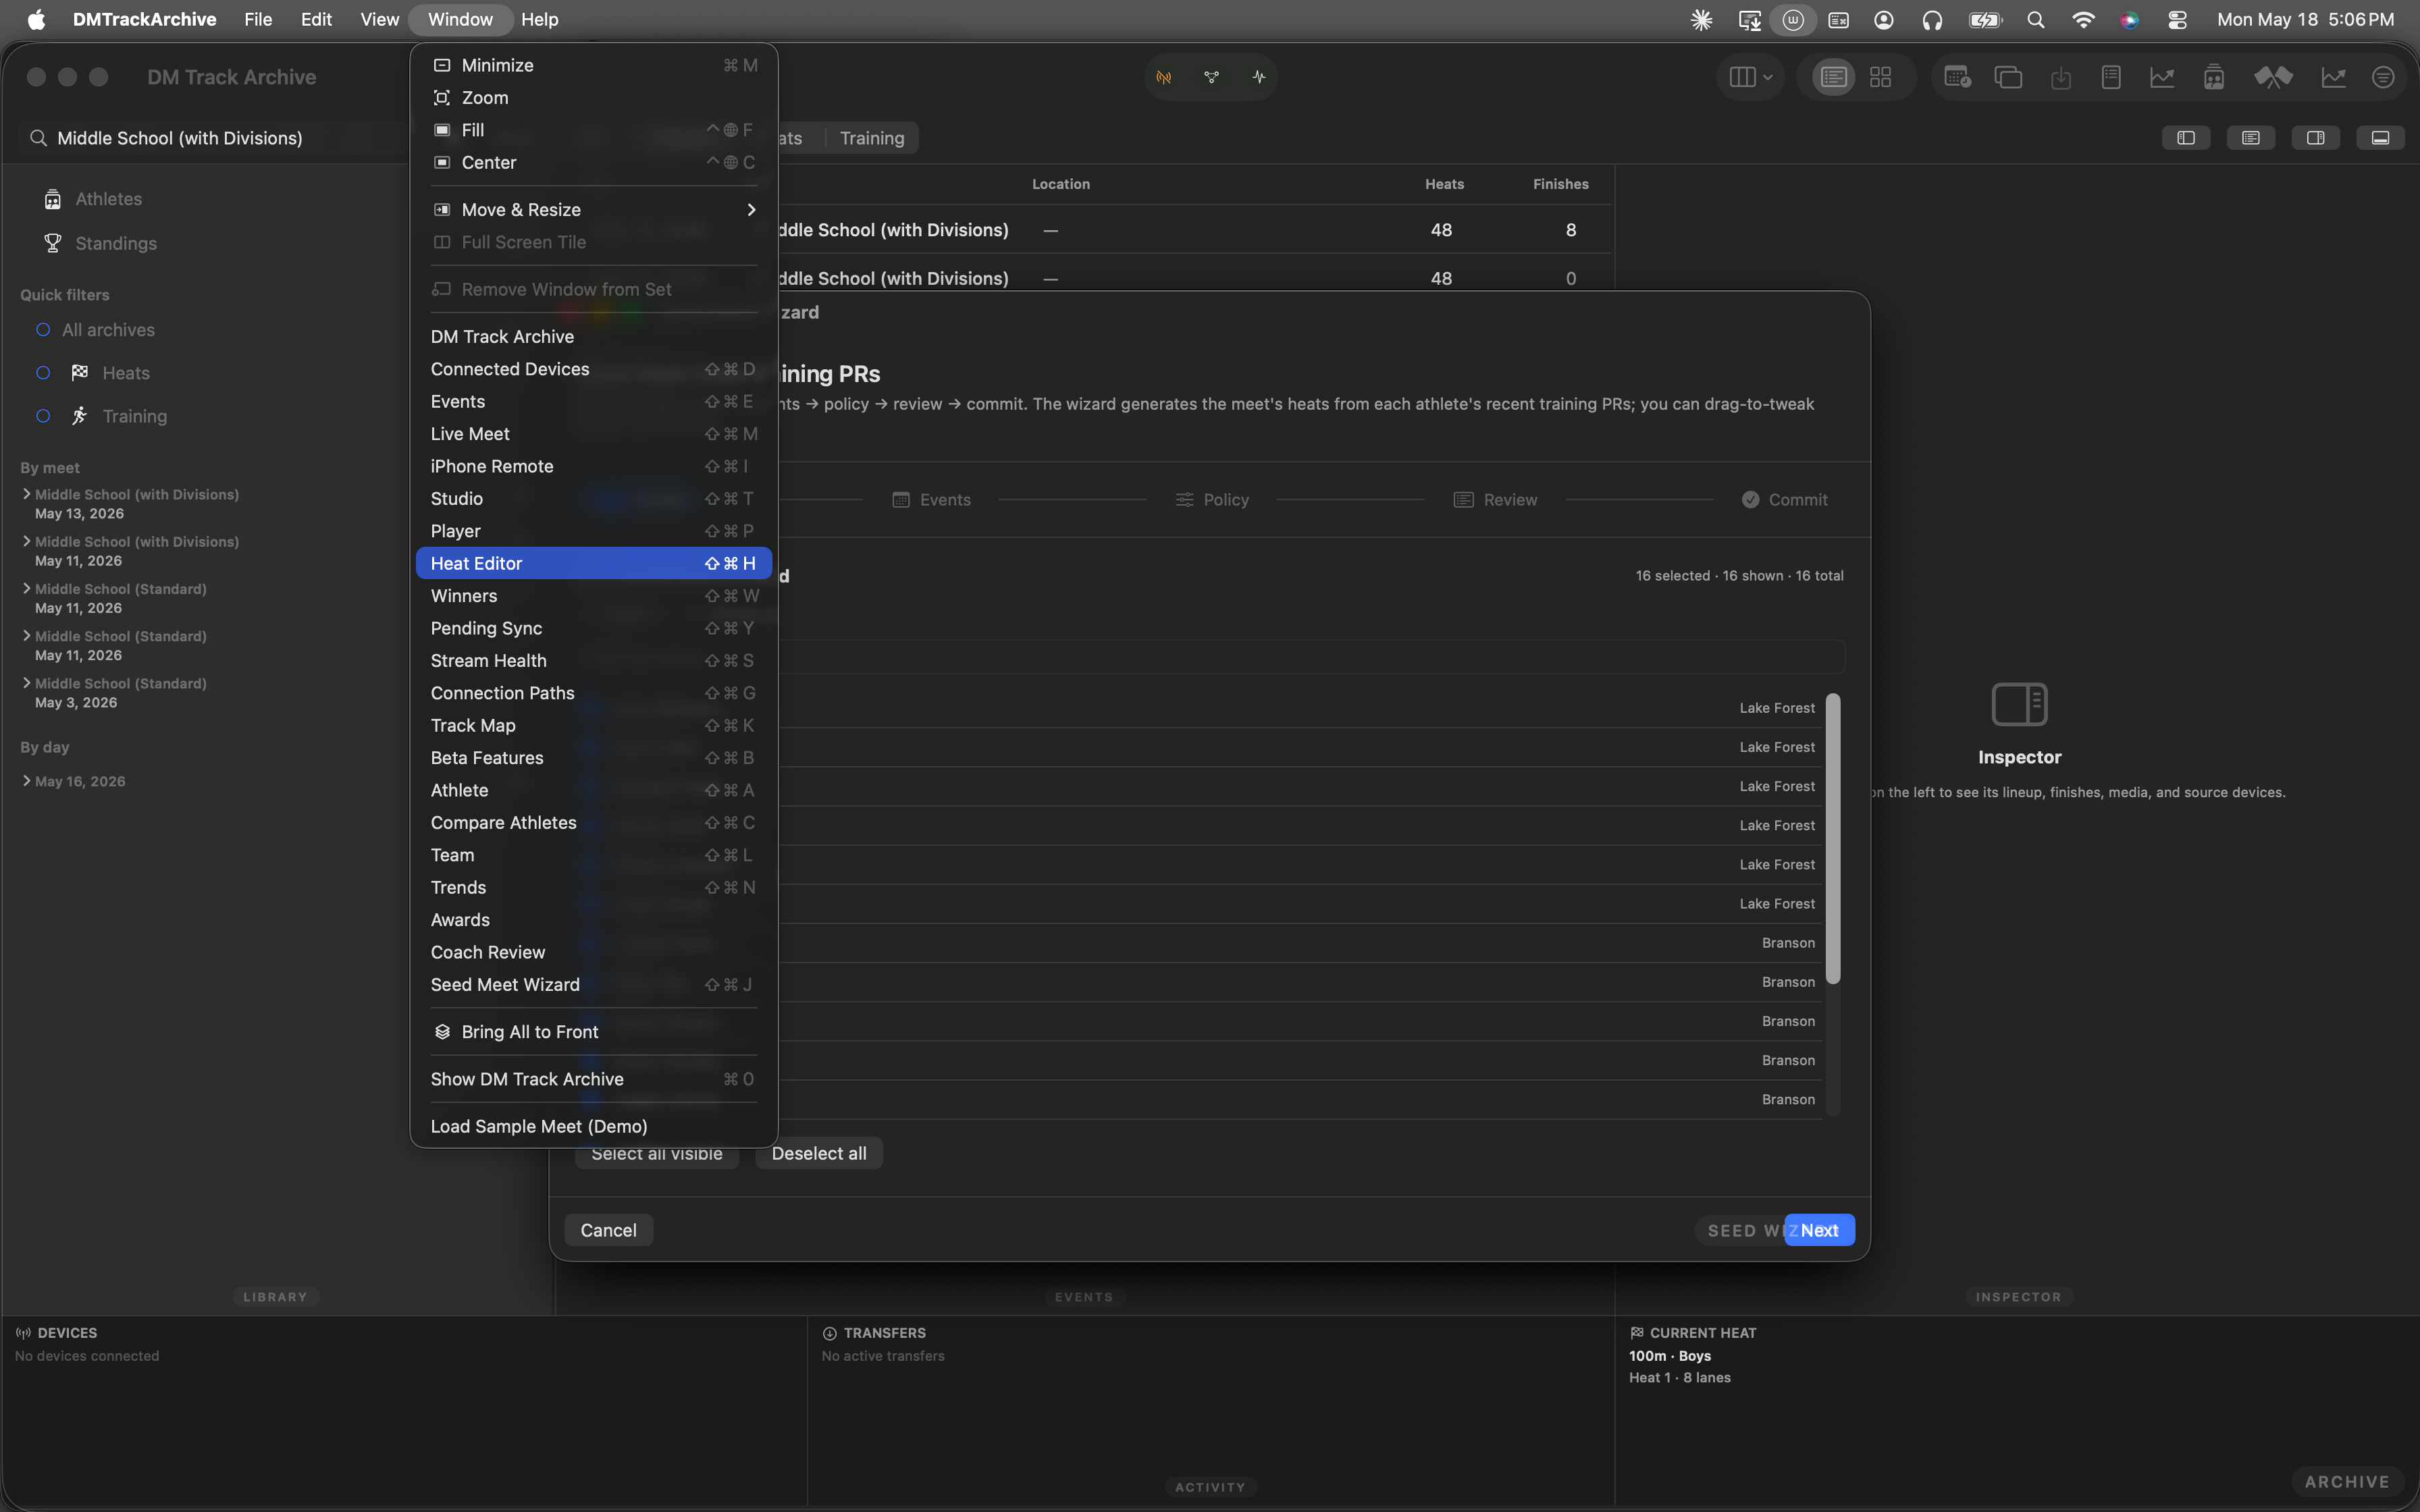Click the stream health pulse icon

point(1259,77)
